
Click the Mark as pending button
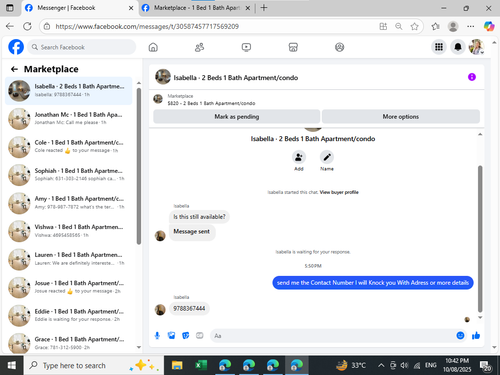[x=237, y=117]
